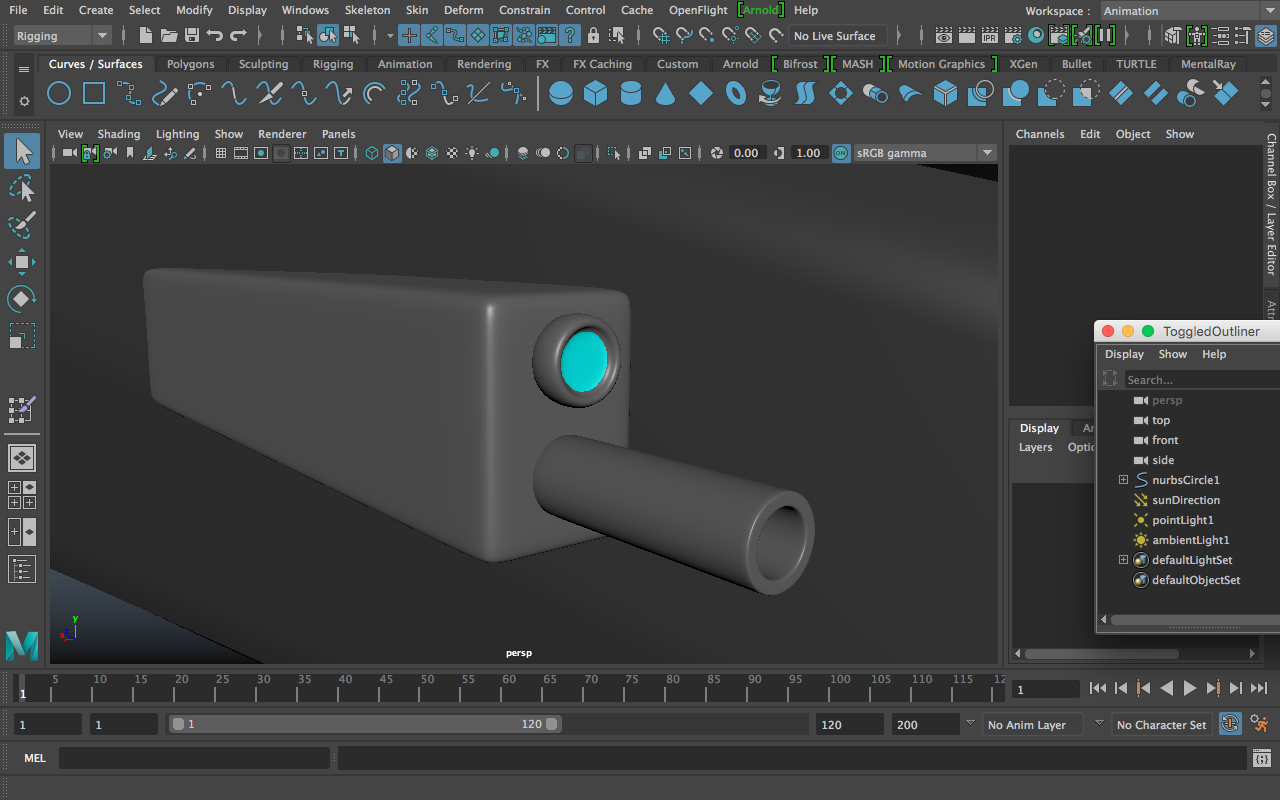The image size is (1280, 800).
Task: Switch to the Polygons shelf tab
Action: pyautogui.click(x=190, y=64)
